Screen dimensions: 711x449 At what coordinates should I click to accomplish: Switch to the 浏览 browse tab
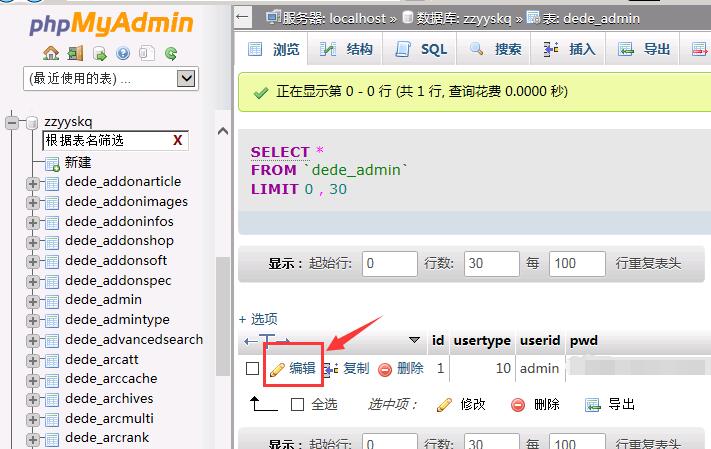272,49
